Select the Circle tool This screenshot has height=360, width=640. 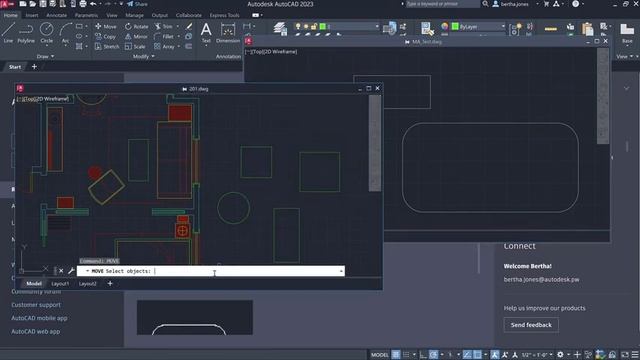[47, 33]
